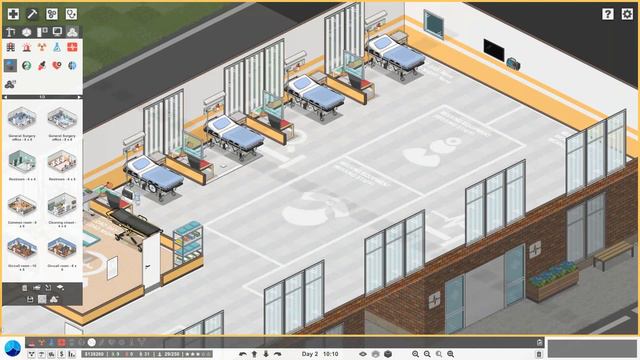Click the floor layer tool icon

pyautogui.click(x=60, y=288)
